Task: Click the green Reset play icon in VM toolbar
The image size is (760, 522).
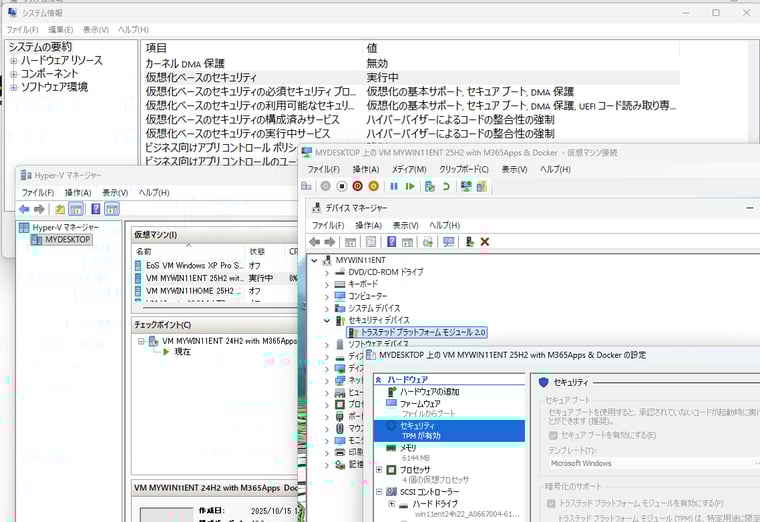Action: click(410, 186)
